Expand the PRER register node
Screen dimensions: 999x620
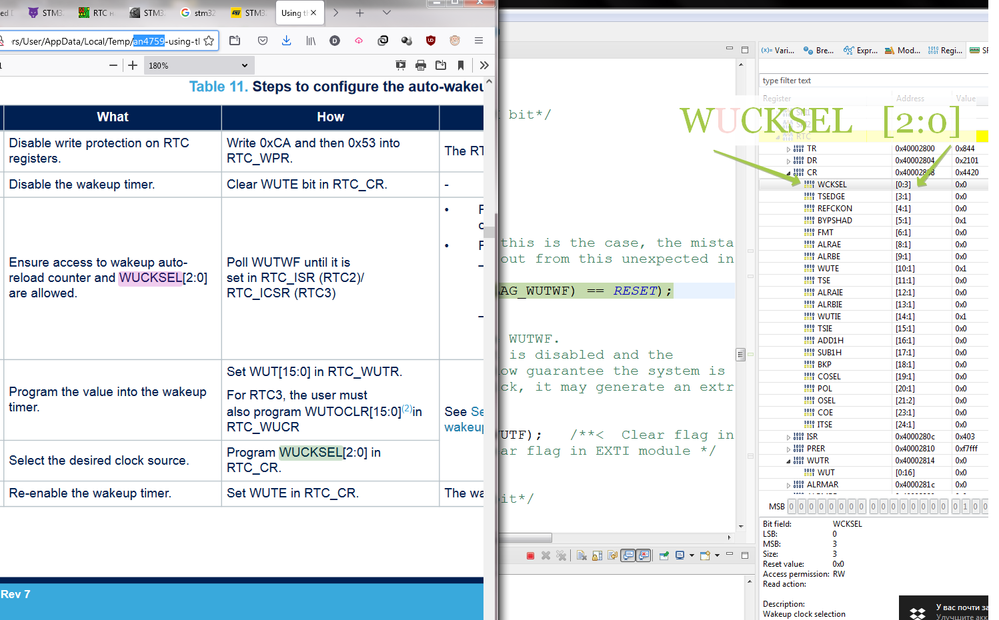(788, 450)
